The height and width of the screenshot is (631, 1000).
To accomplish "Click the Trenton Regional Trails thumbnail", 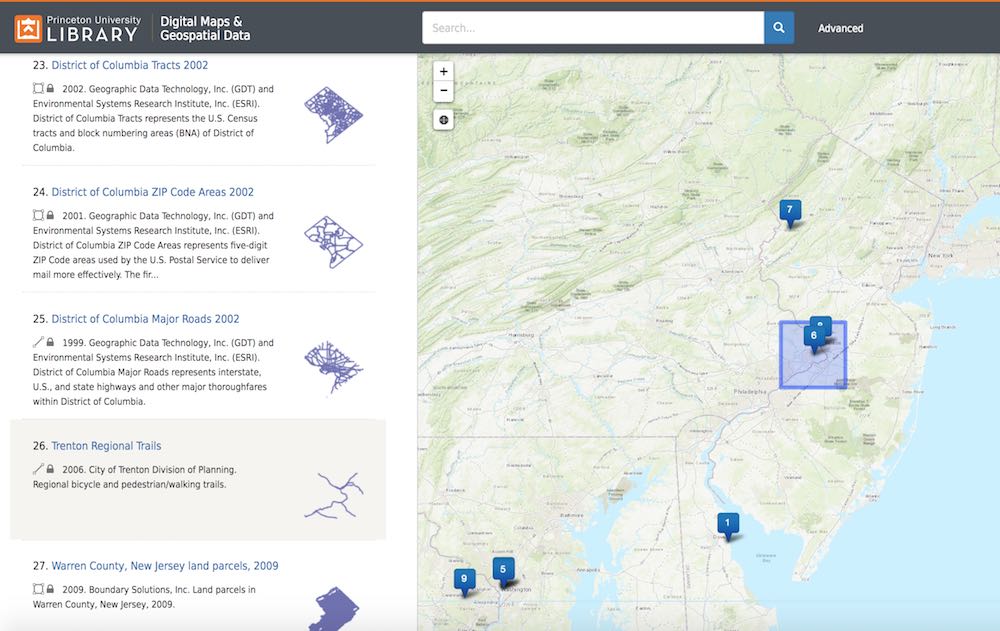I will 333,495.
